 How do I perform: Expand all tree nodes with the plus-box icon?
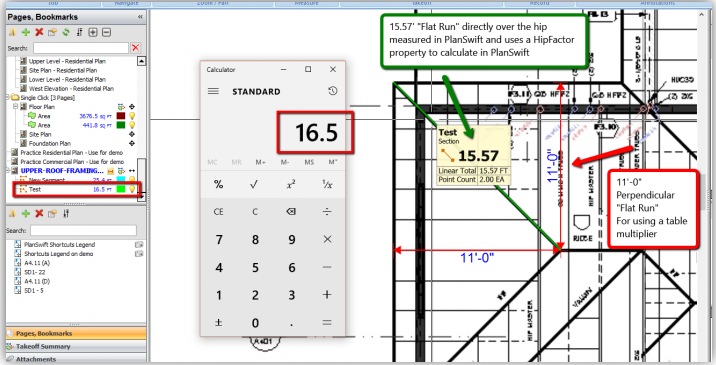pyautogui.click(x=93, y=32)
